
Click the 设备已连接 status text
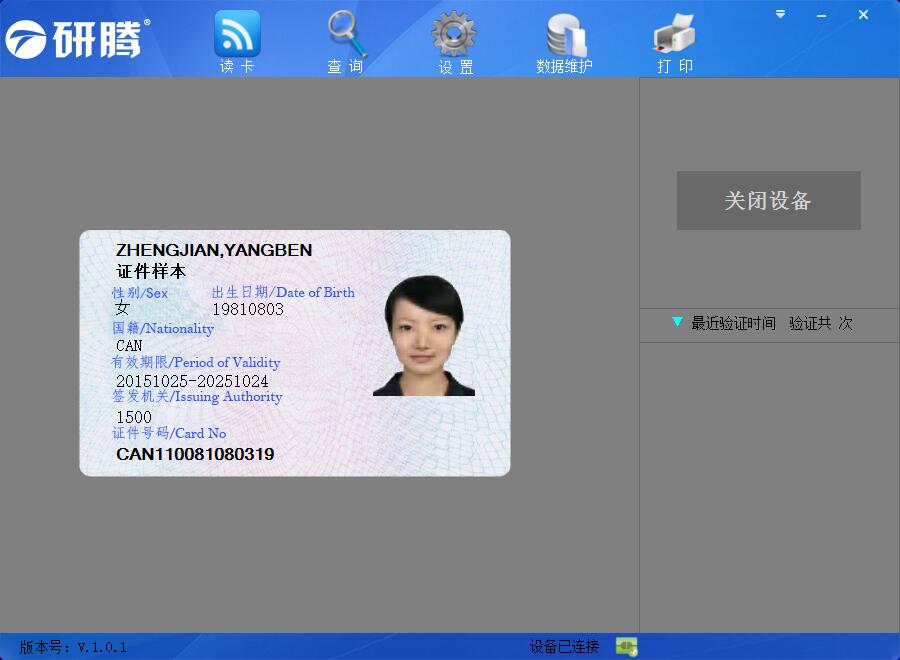[564, 647]
